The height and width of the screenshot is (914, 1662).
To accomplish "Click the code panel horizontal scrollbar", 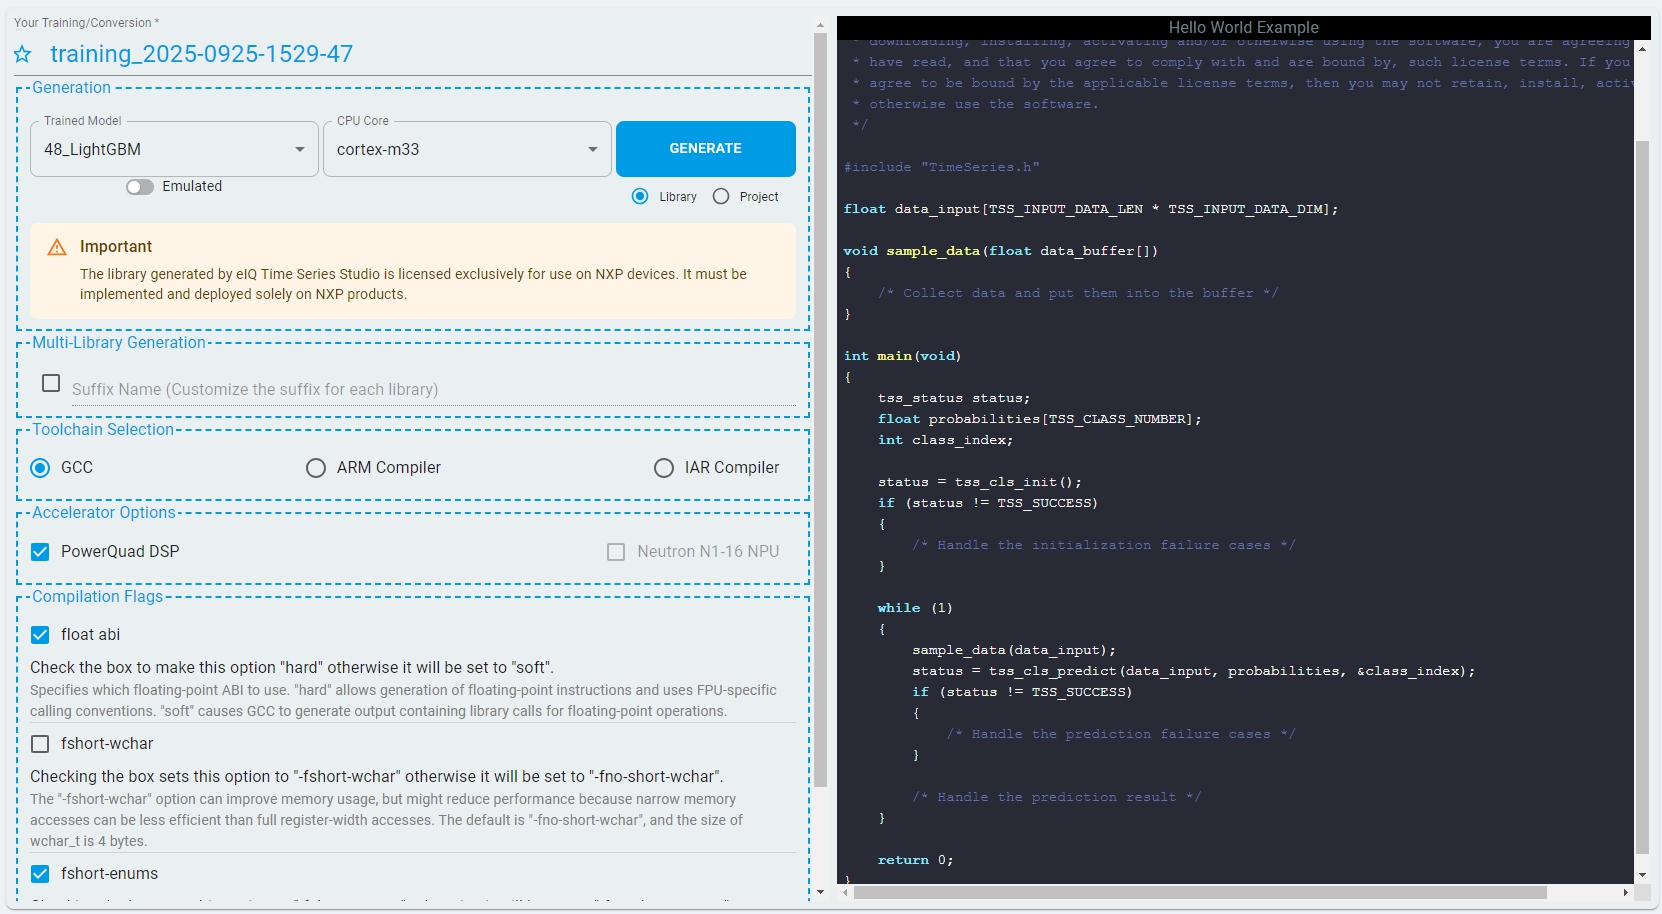I will click(1200, 892).
